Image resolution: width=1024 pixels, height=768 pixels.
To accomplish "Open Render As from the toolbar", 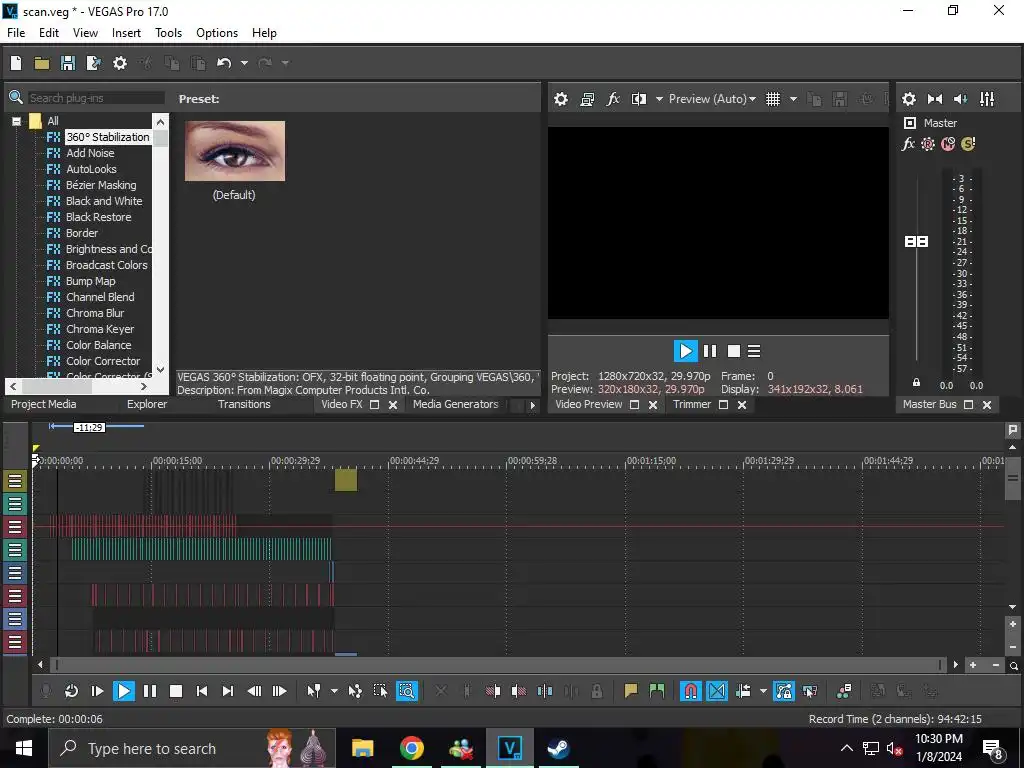I will click(93, 63).
